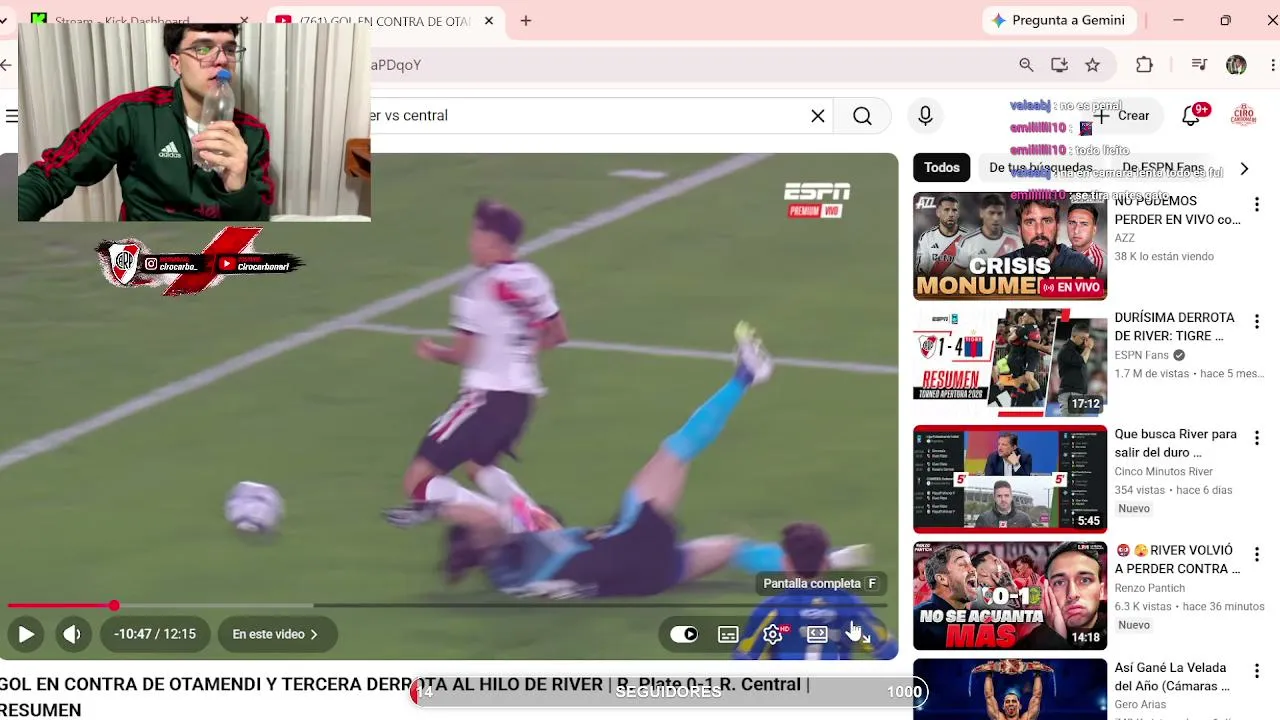Select the 'De tus búsquedas' filter chip

coord(1041,168)
